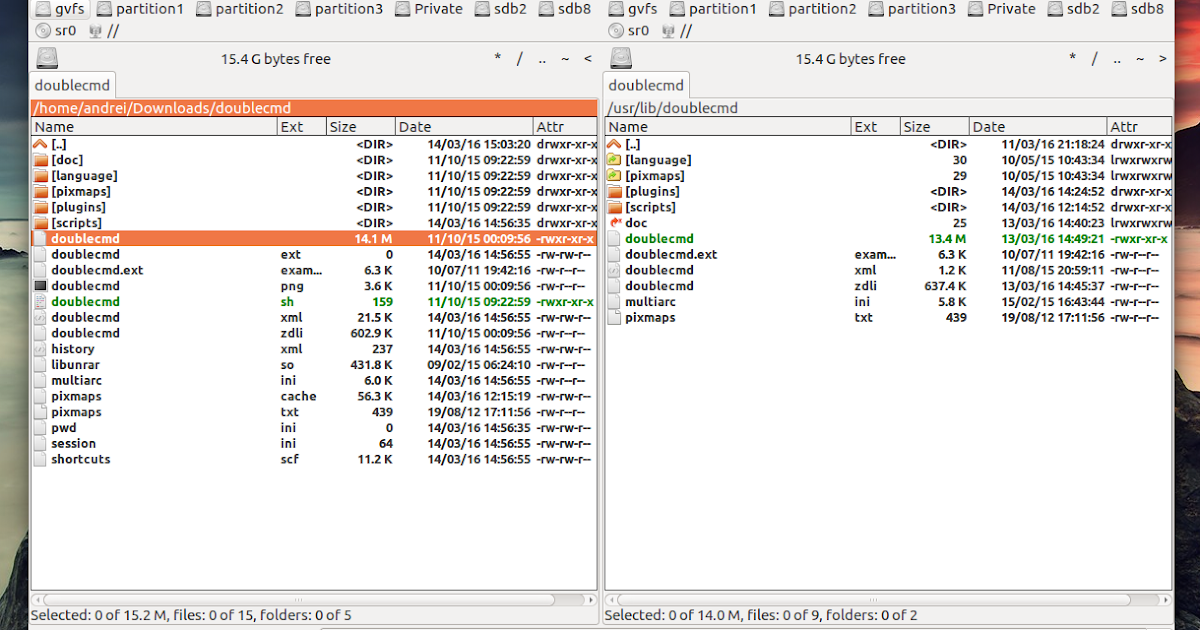Open the sr0 optical drive on left panel

pyautogui.click(x=58, y=30)
